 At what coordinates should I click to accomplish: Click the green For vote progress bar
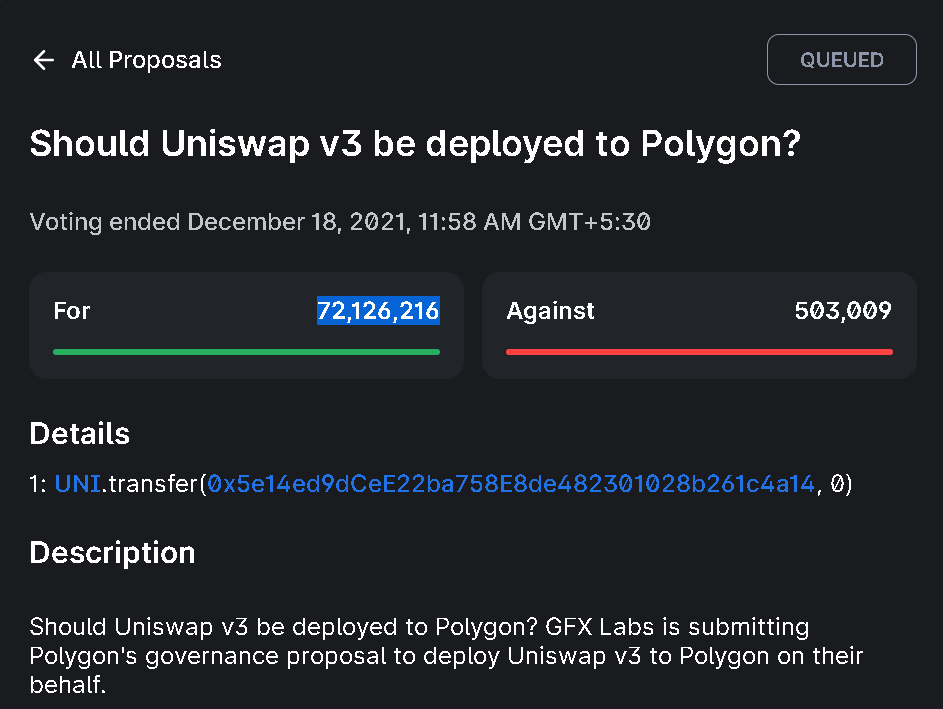[246, 352]
